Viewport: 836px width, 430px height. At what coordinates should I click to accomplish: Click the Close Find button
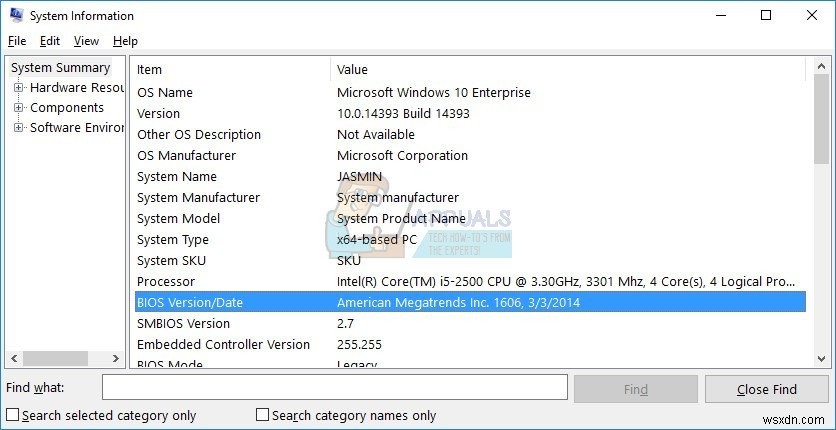766,388
